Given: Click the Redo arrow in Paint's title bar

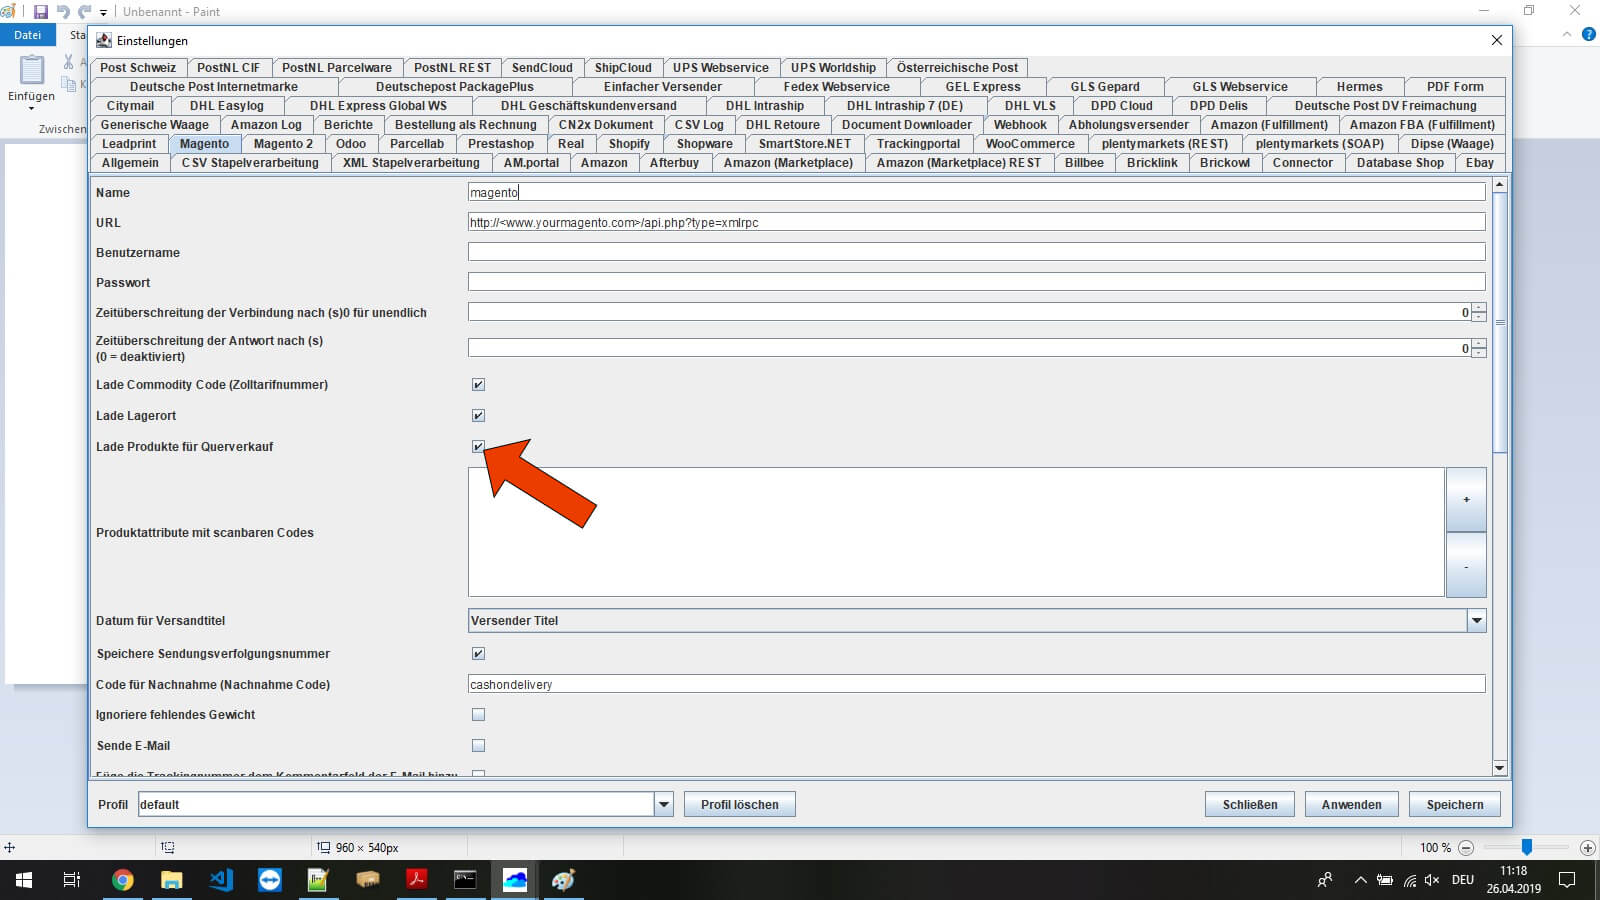Looking at the screenshot, I should (85, 12).
